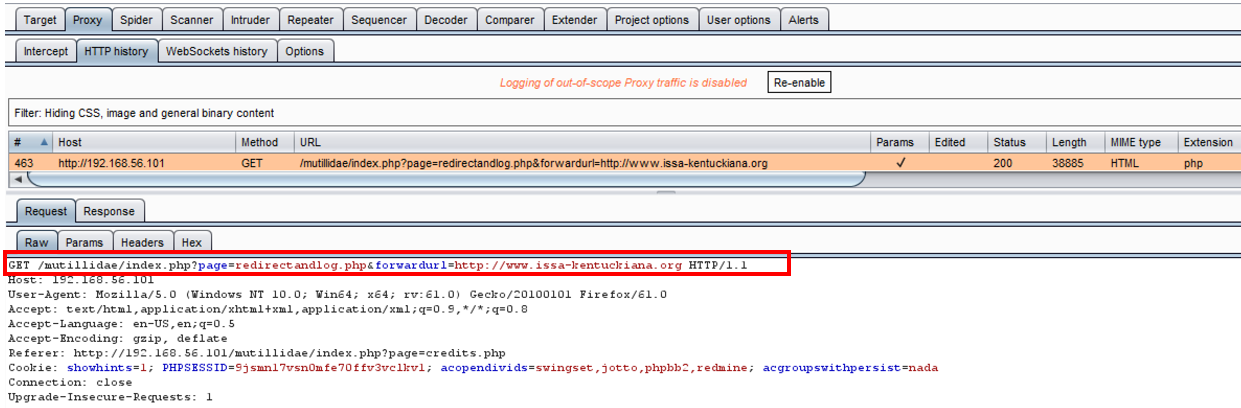
Task: Click the Params checkmark in row 463
Action: tap(900, 162)
